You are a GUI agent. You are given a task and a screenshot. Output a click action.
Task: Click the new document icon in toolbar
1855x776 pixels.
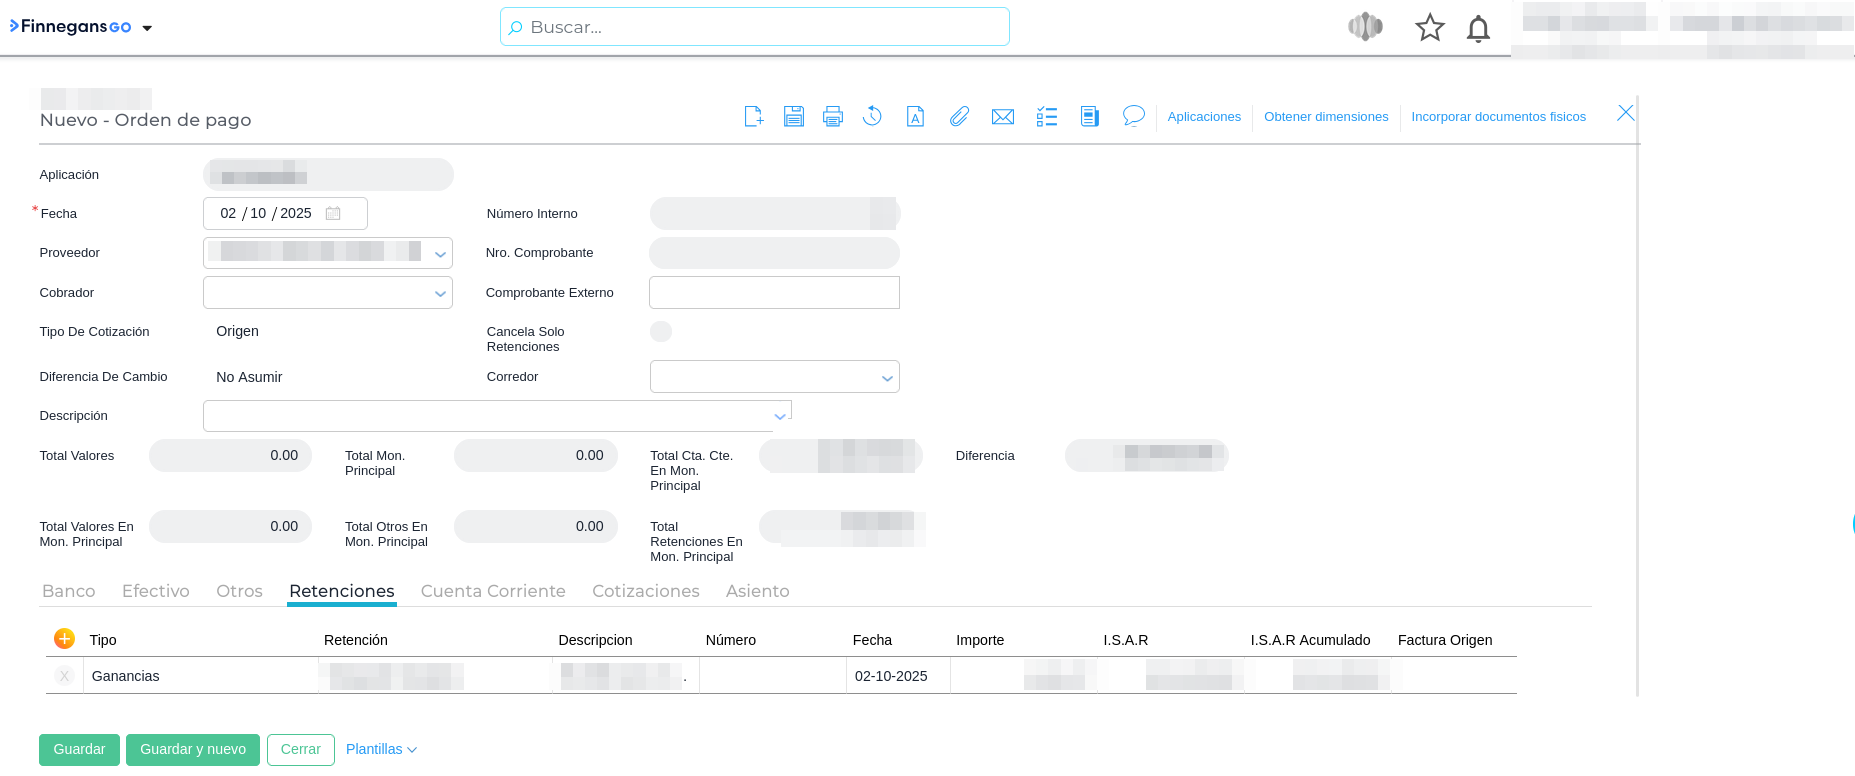pos(754,117)
